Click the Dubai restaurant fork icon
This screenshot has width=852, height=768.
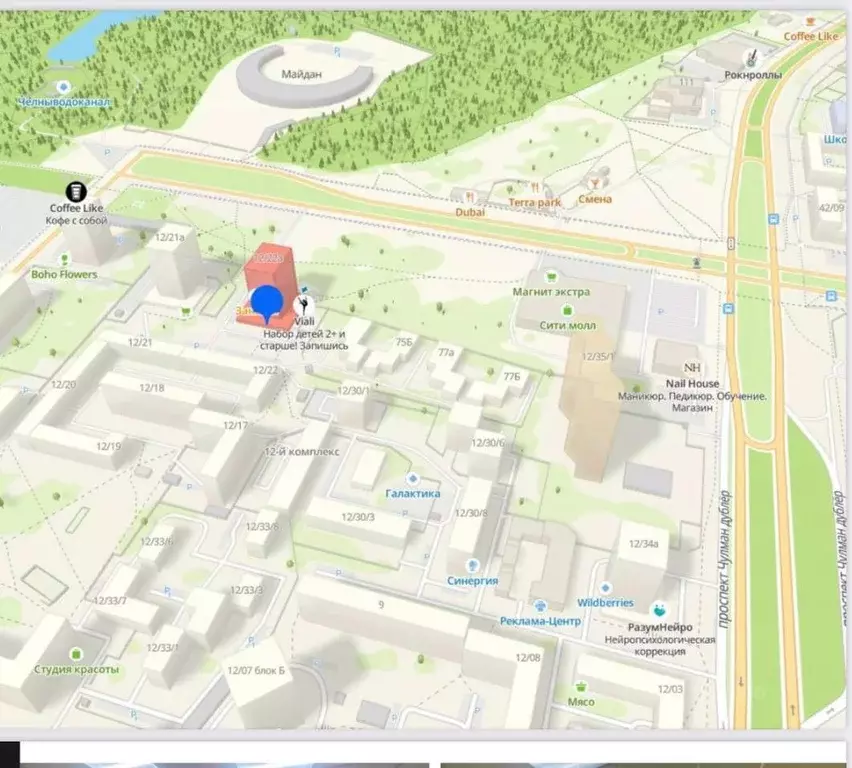point(469,198)
